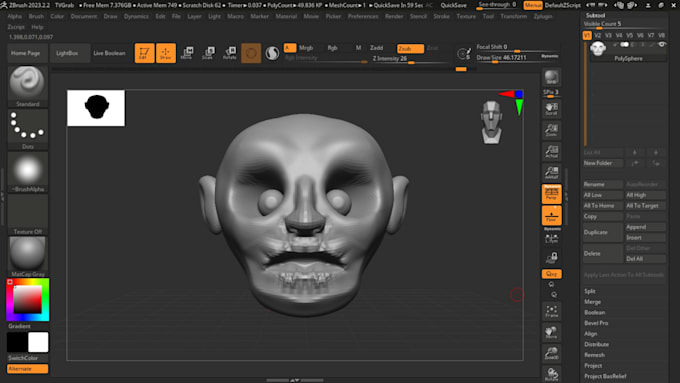Screen dimensions: 680x383
Task: Open the Alpha menu
Action: (x=15, y=16)
